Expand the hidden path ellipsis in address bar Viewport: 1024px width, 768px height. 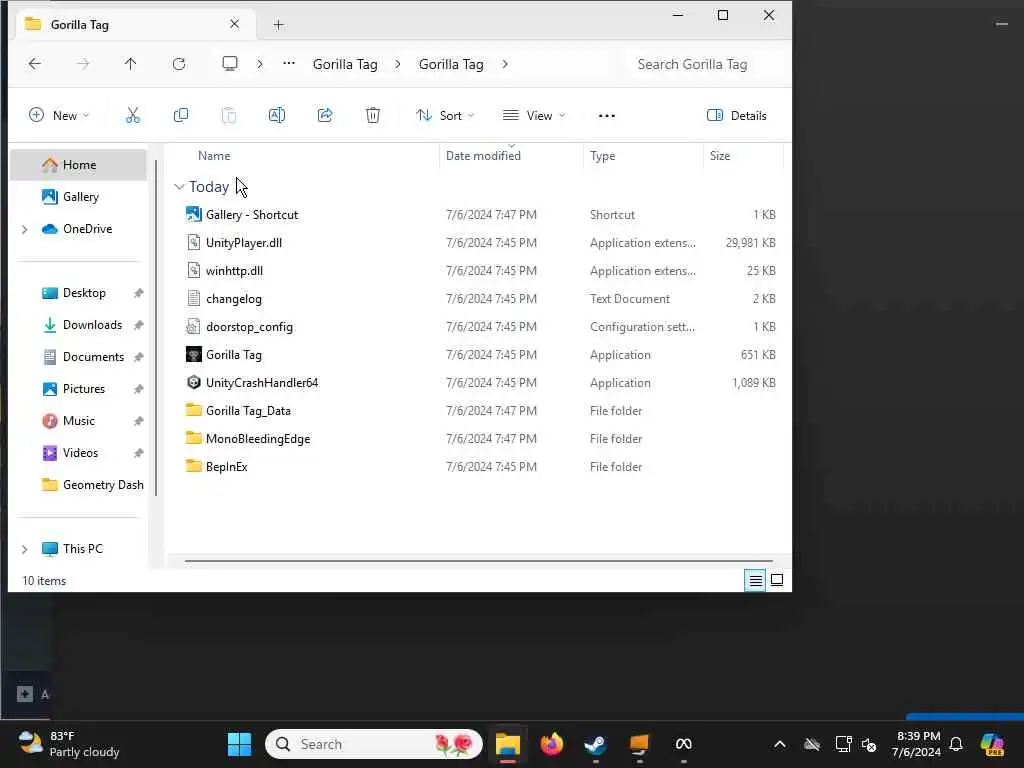289,63
